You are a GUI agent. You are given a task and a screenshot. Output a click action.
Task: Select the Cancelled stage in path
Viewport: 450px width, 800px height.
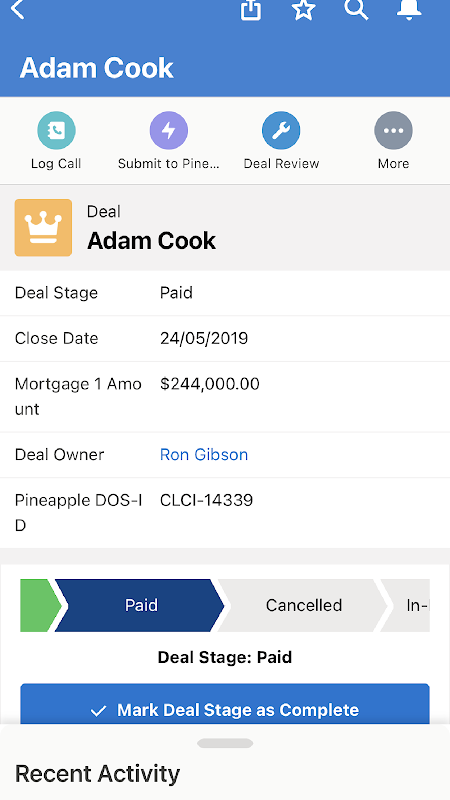coord(303,605)
